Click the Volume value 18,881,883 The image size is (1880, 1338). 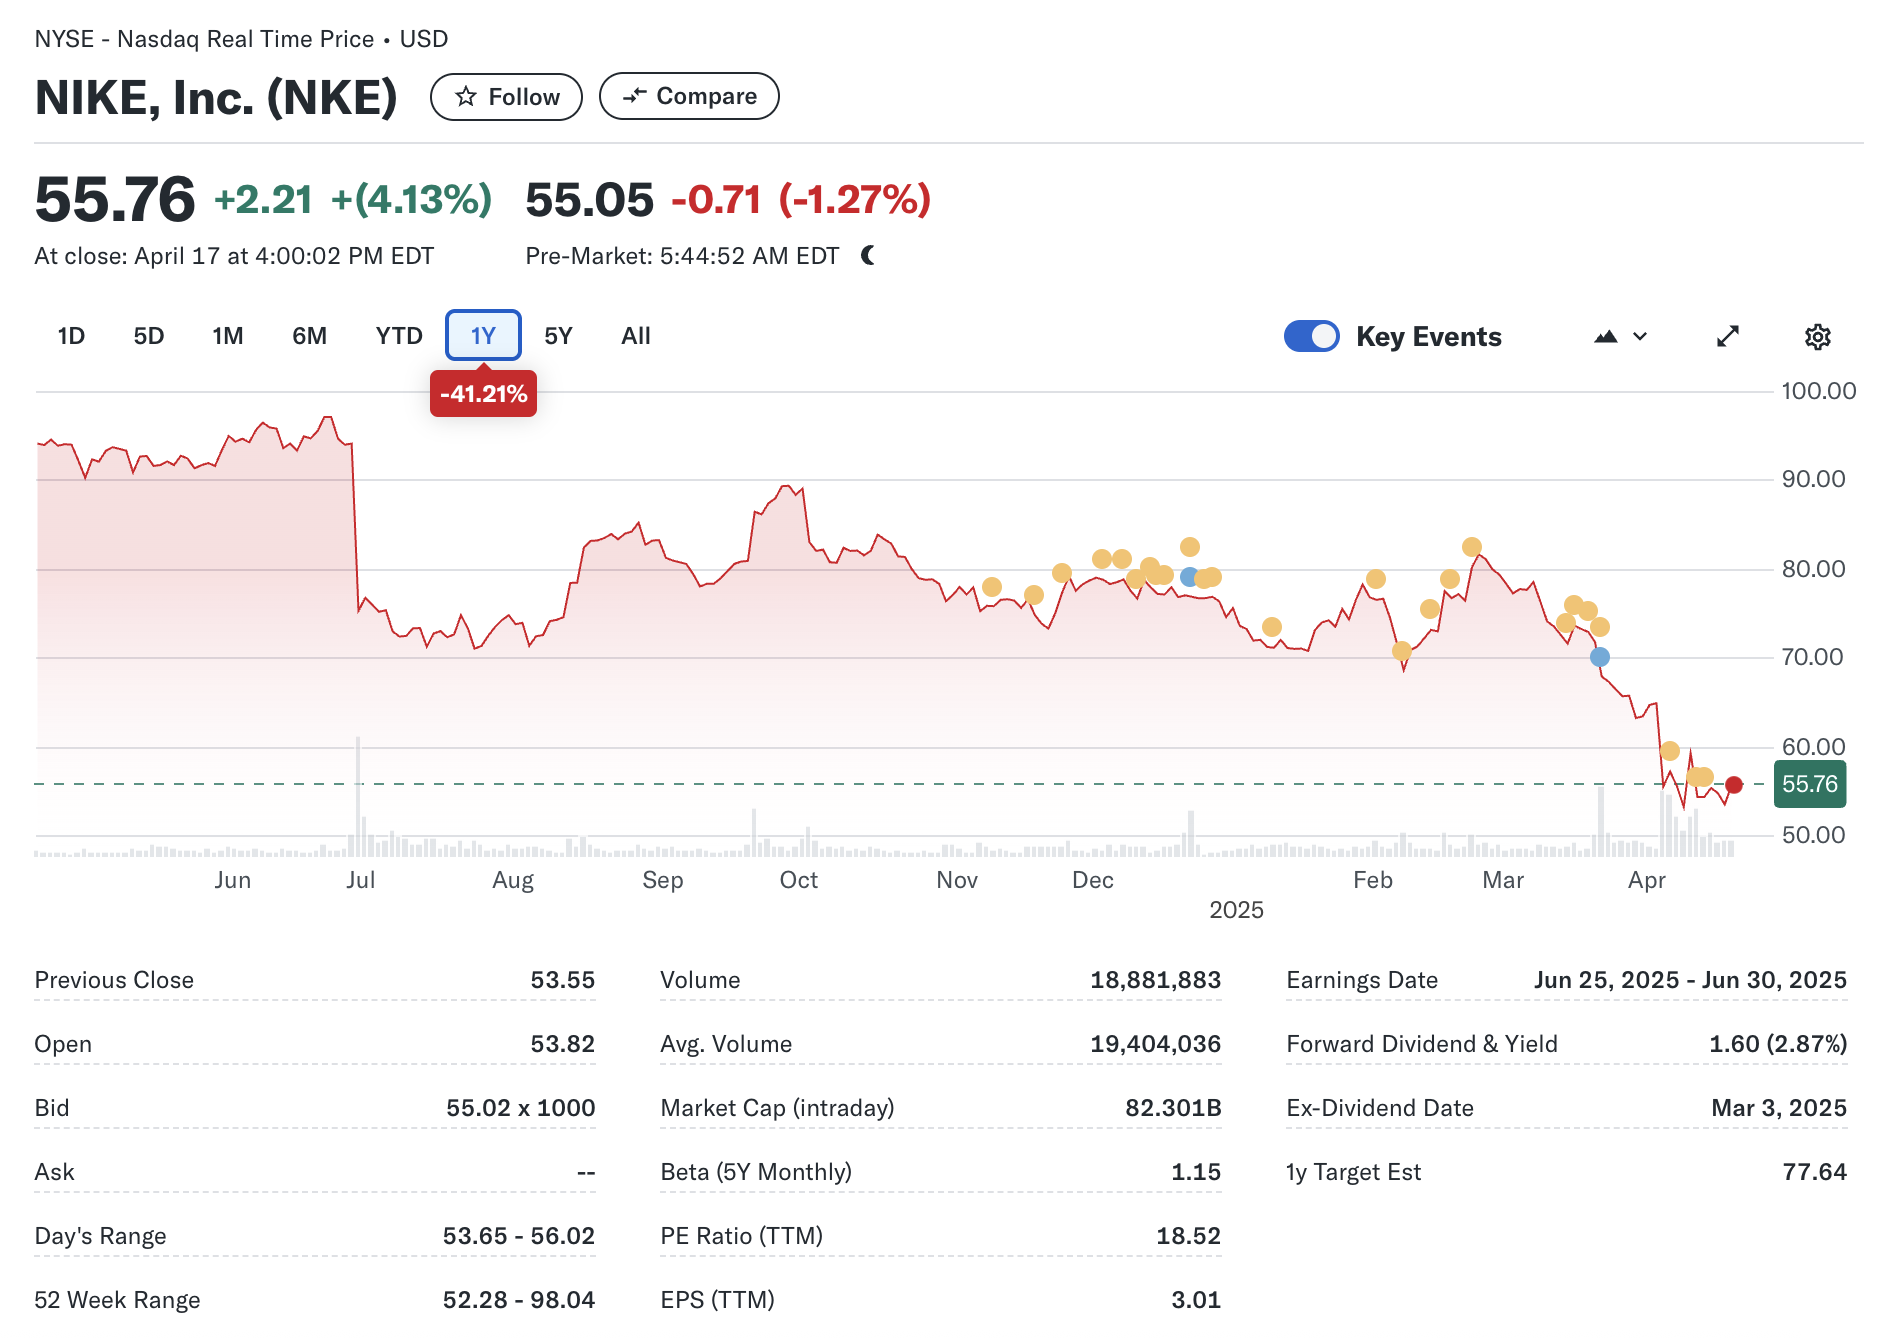click(1156, 980)
